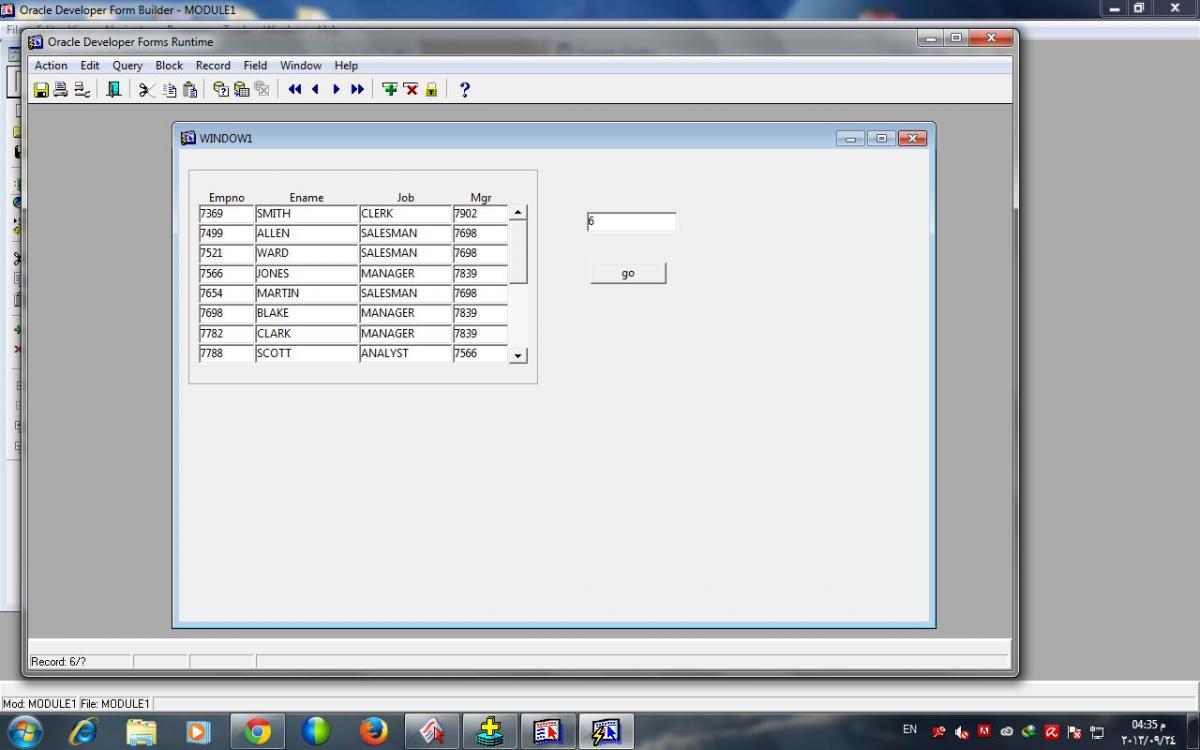Open help with the blue question mark icon
This screenshot has width=1200, height=750.
(x=464, y=90)
